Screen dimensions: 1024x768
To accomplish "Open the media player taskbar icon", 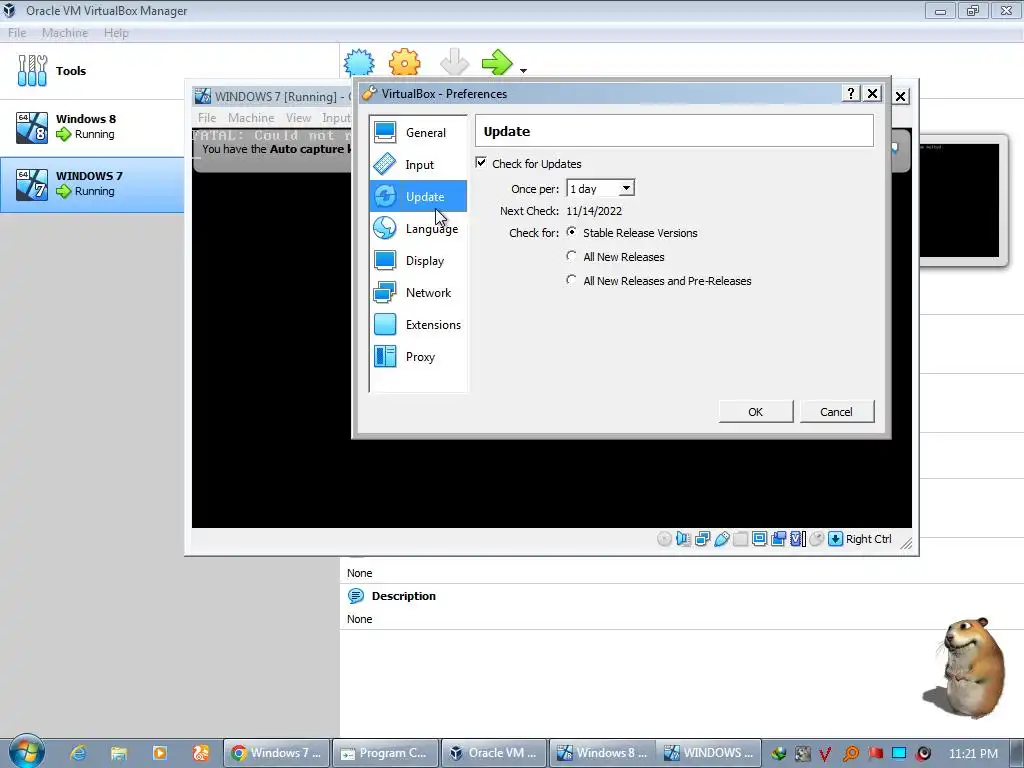I will pos(160,753).
